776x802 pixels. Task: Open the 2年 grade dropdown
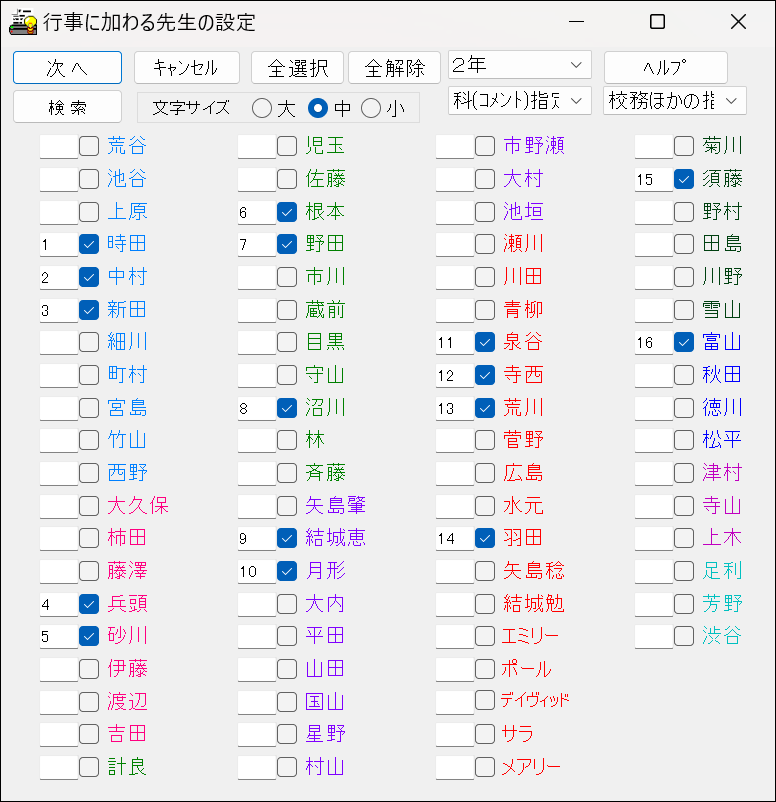(x=520, y=65)
